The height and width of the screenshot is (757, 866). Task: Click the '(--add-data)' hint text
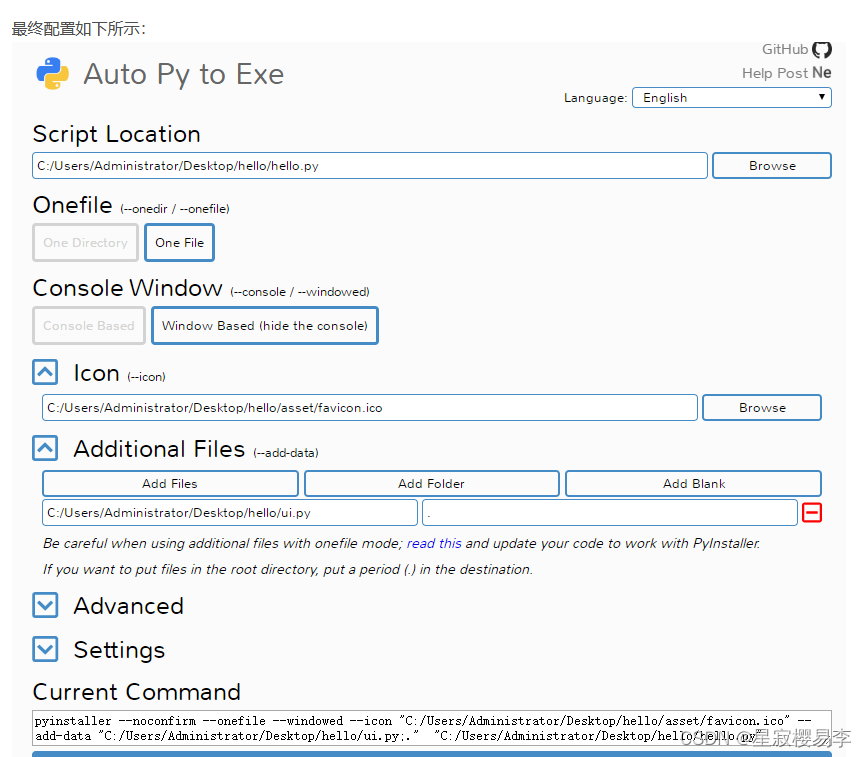point(286,453)
